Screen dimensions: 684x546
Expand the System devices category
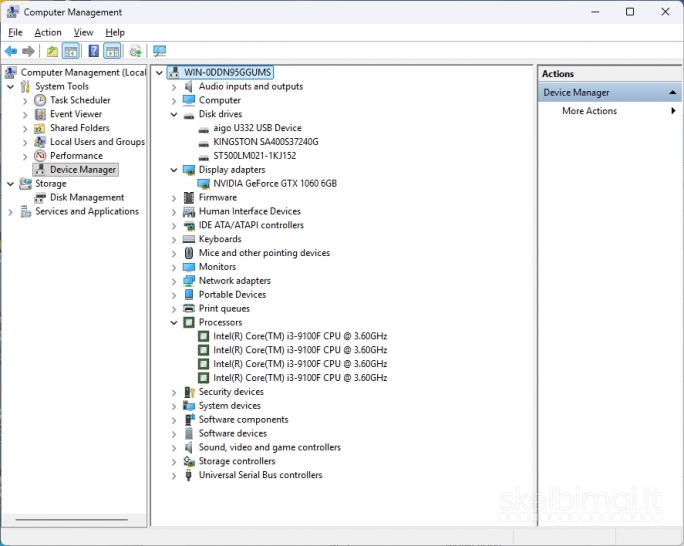tap(174, 406)
